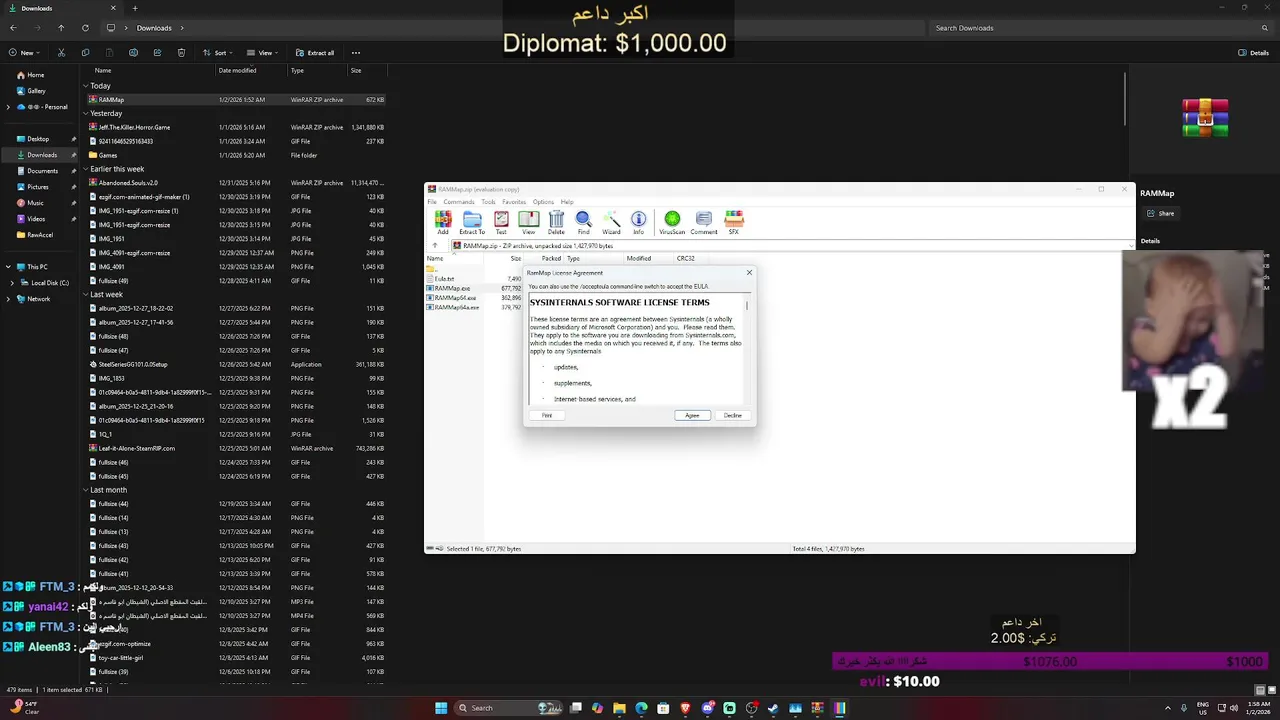Click Decline in RAMMap License Agreement
This screenshot has width=1280, height=720.
click(x=733, y=415)
